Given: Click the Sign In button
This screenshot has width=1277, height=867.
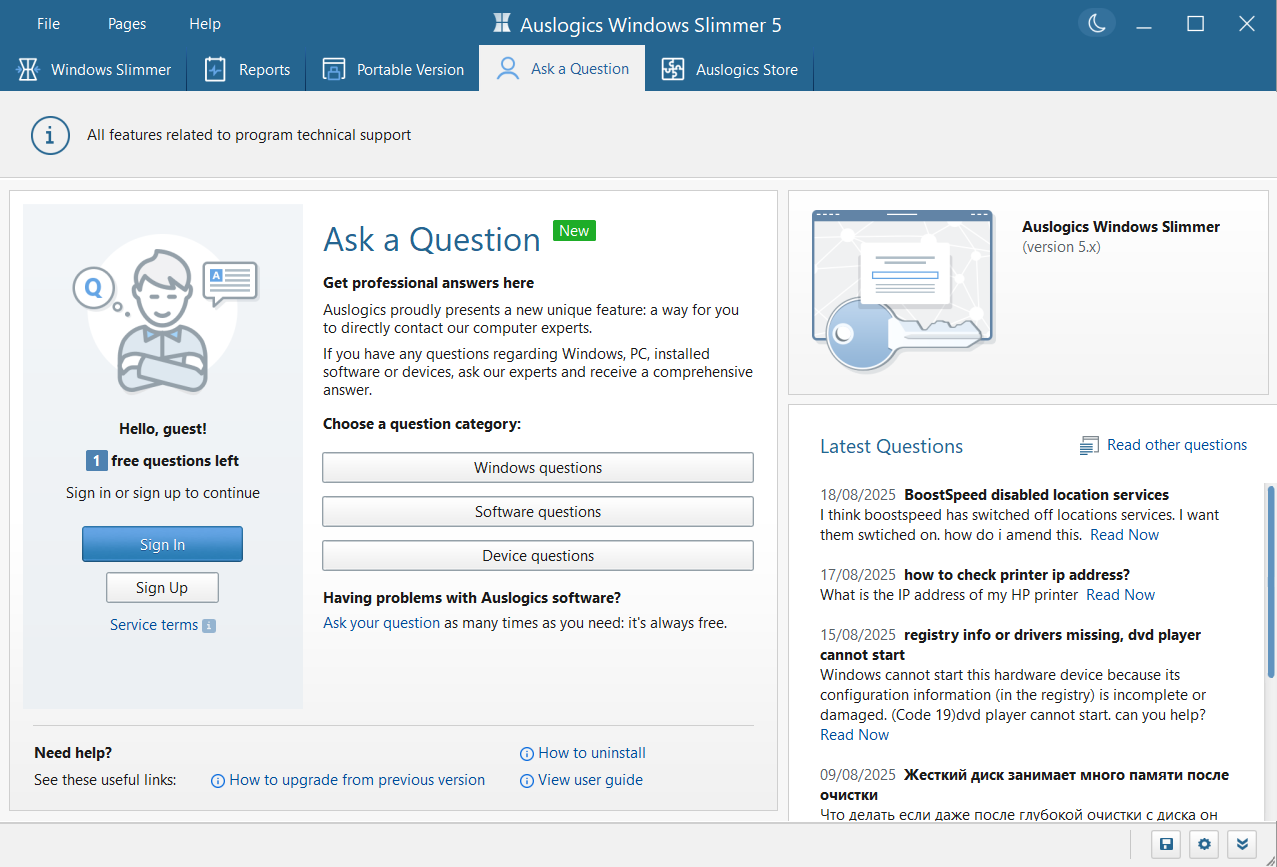Looking at the screenshot, I should click(162, 544).
